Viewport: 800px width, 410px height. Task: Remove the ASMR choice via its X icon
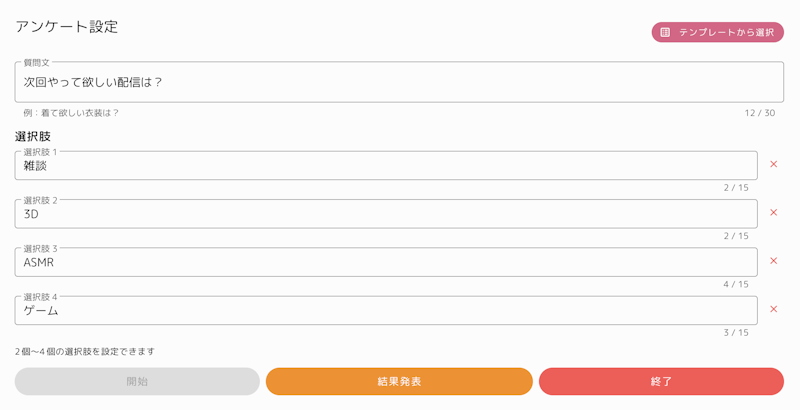pyautogui.click(x=773, y=261)
